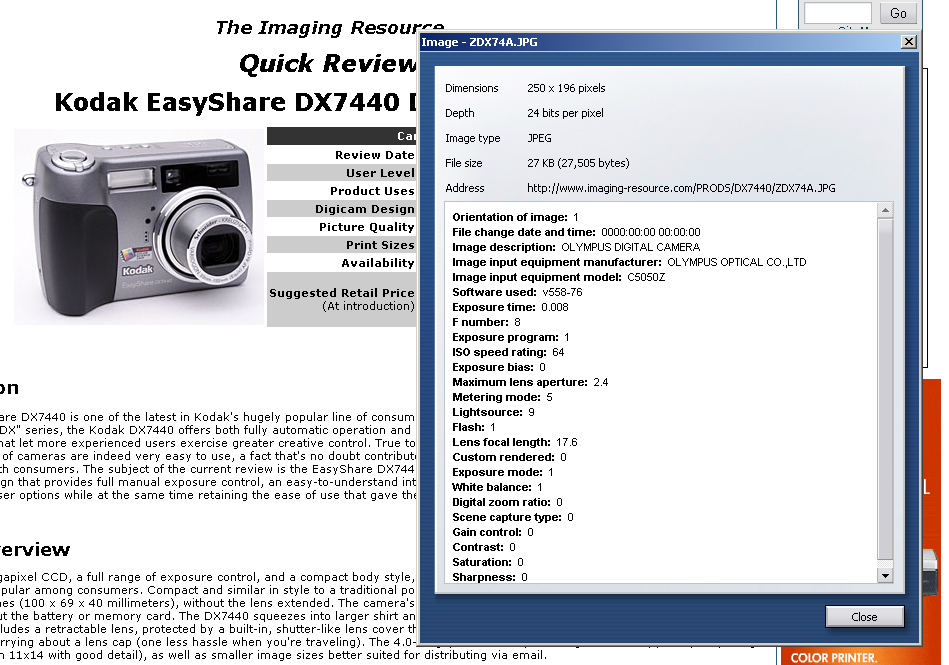Select 'Maximum lens aperture' 2.4 row

(x=530, y=382)
